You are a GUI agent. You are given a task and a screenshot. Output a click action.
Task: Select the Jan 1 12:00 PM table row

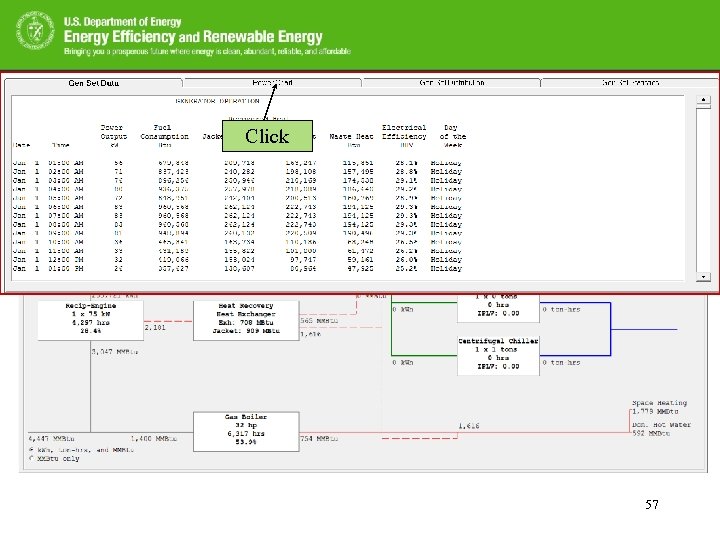coord(237,259)
